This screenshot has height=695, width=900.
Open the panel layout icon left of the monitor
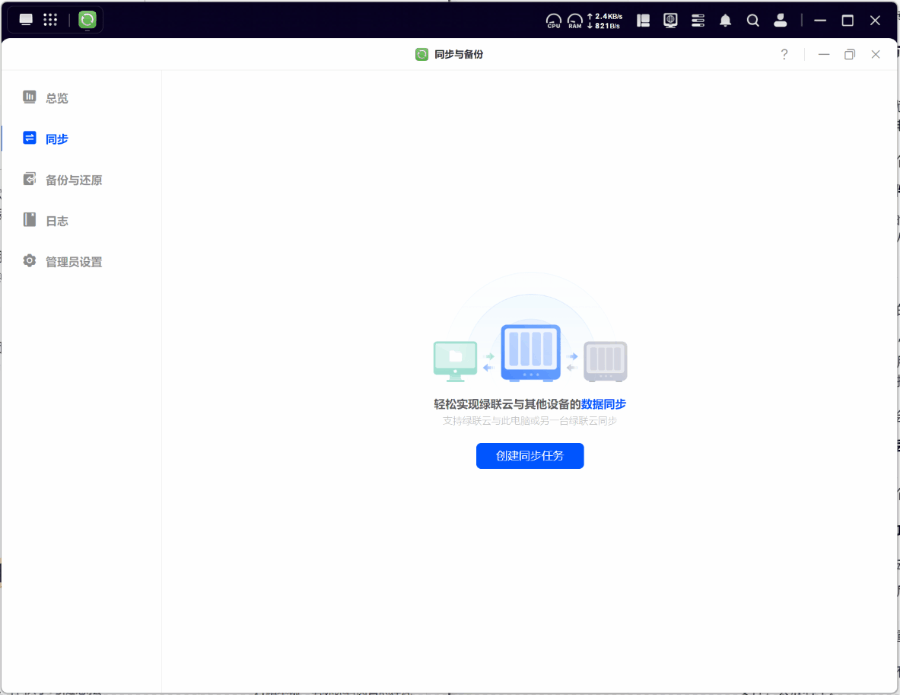pos(643,20)
